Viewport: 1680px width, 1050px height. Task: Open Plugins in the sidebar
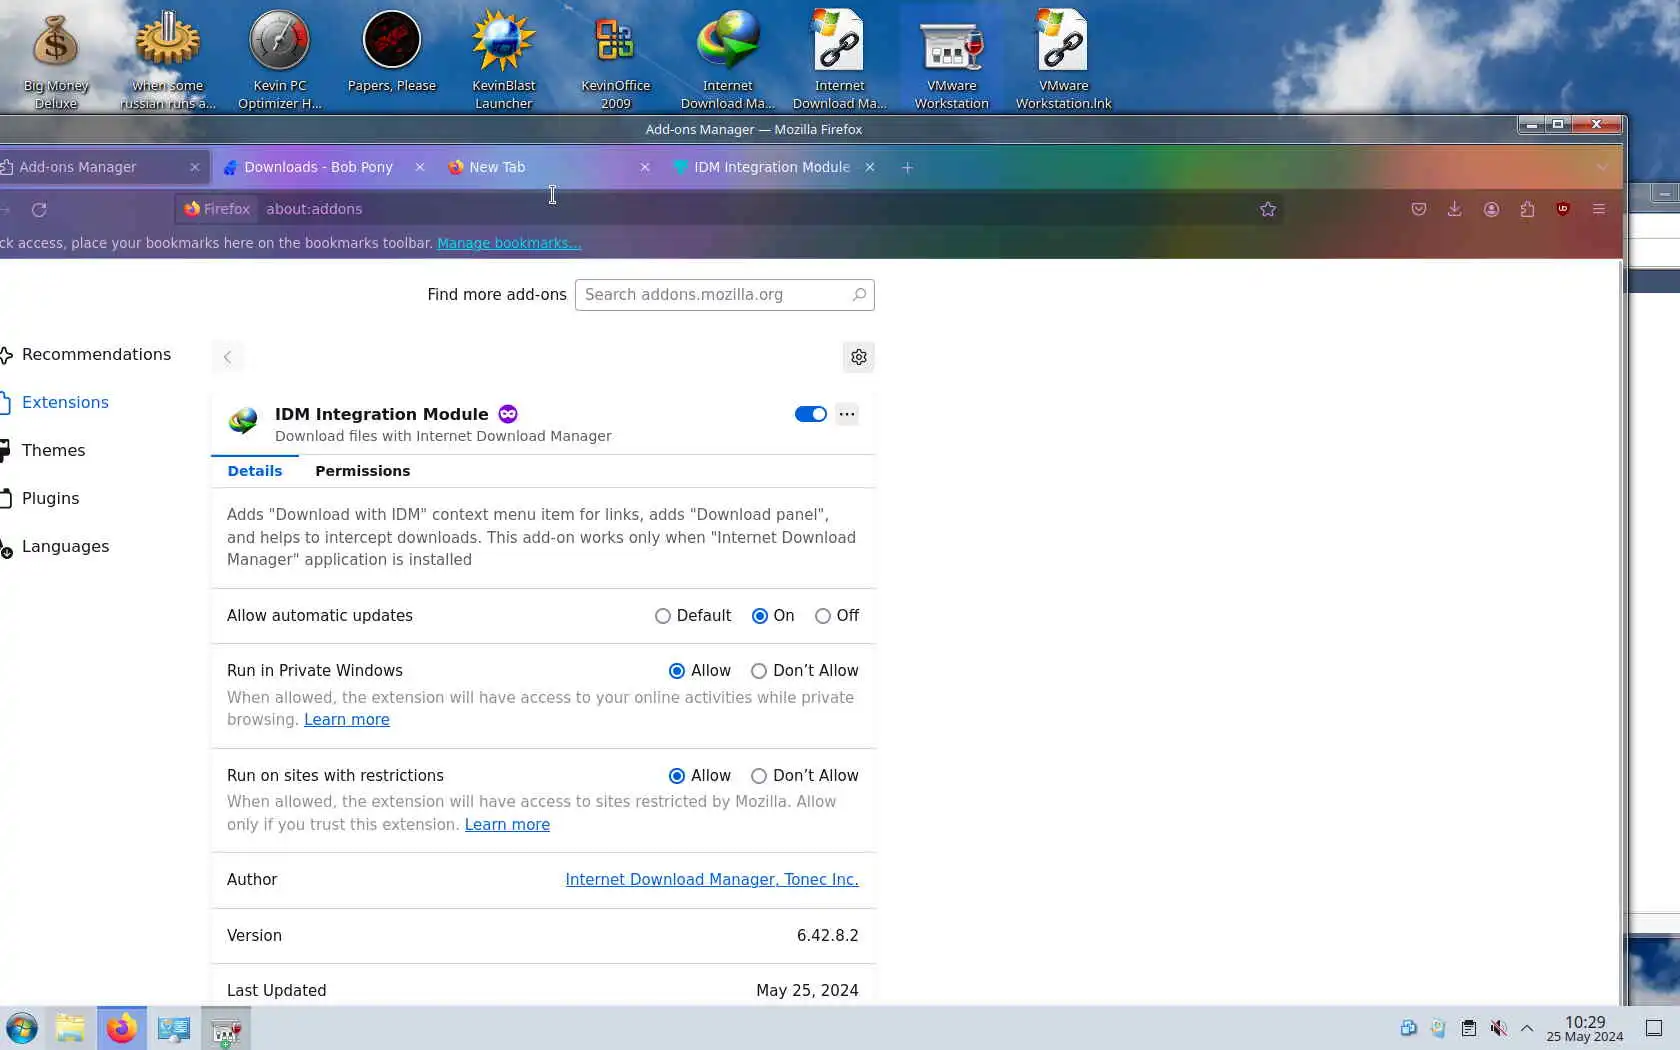[x=40, y=499]
